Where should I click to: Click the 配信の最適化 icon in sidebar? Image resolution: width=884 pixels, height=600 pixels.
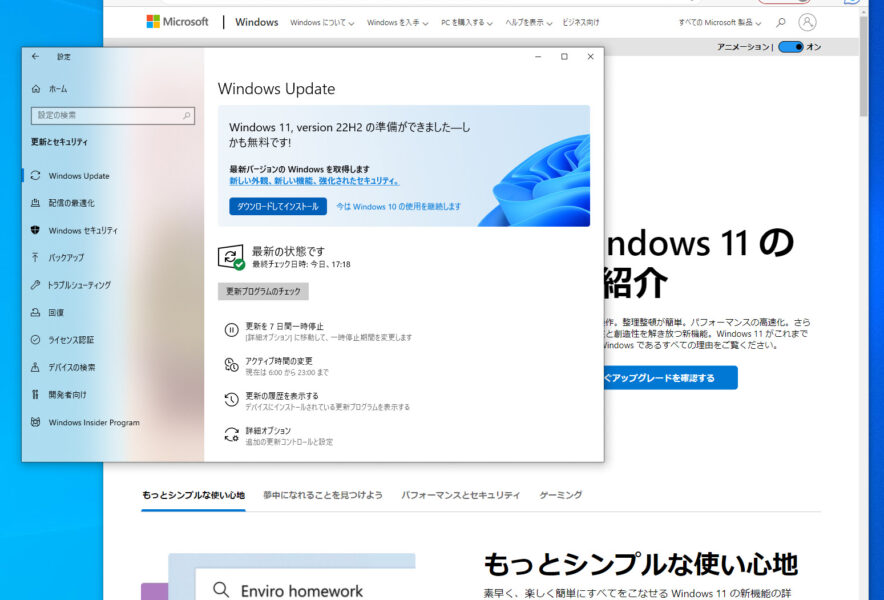click(36, 203)
